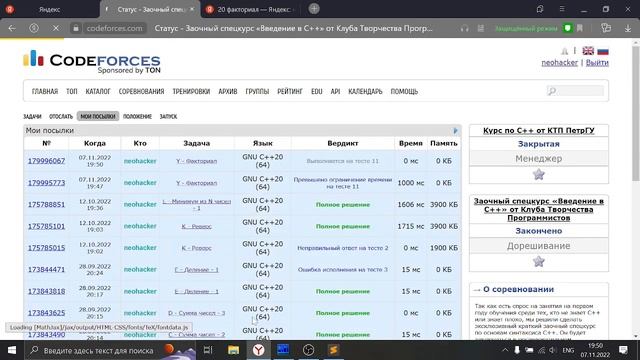Open the tab sidebar icon in title bar
Image resolution: width=640 pixels, height=360 pixels.
(540, 9)
